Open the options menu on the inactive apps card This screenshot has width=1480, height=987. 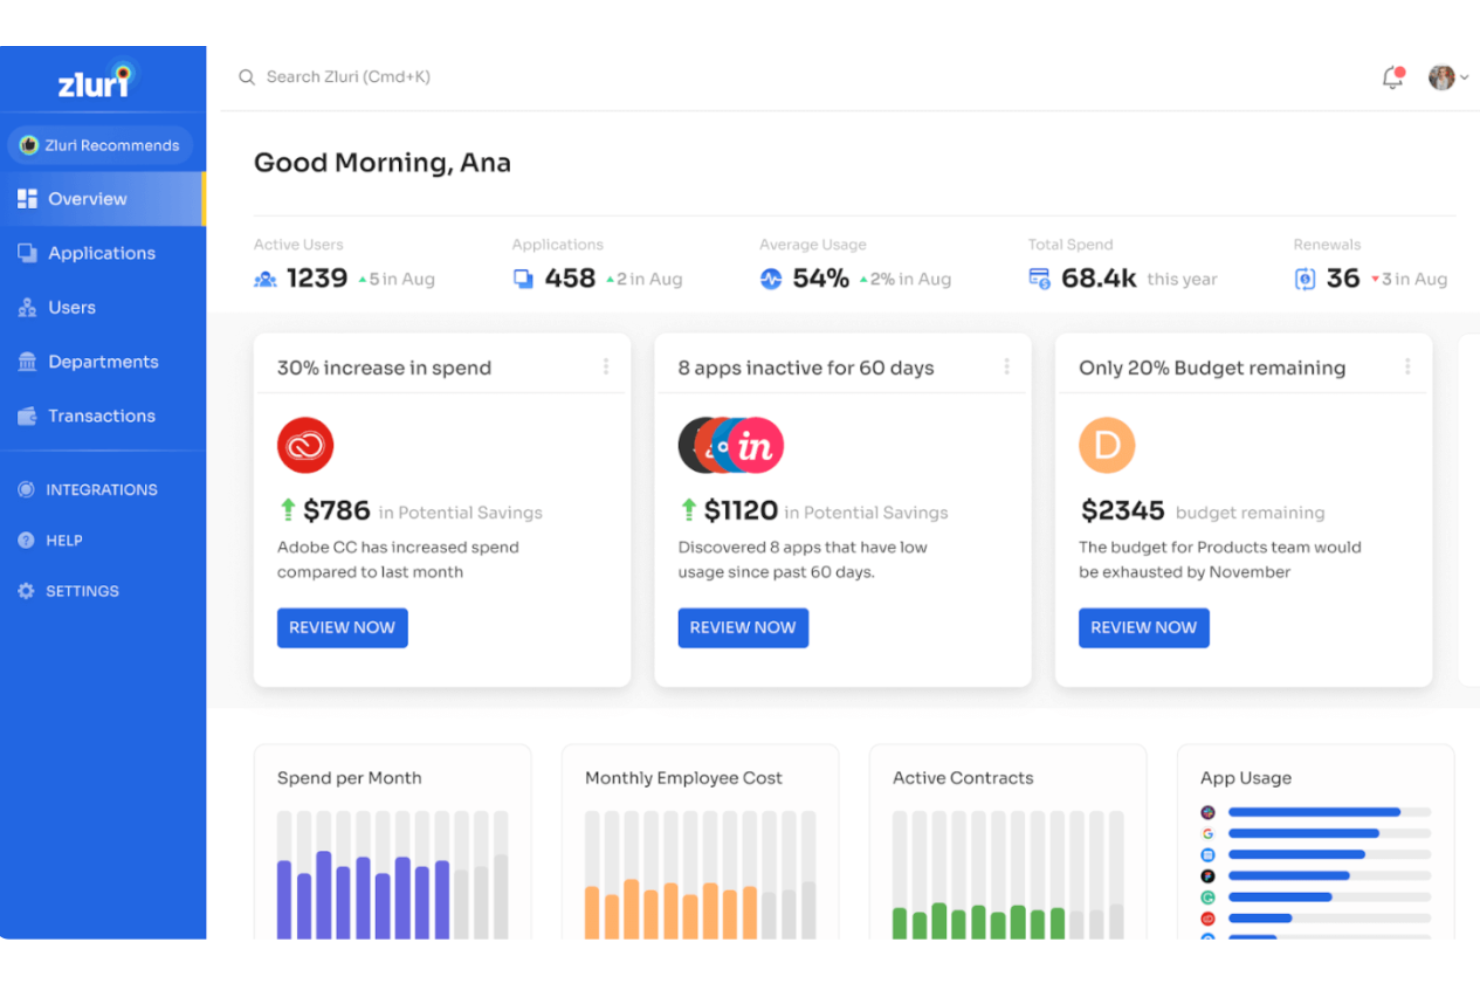(x=1007, y=366)
